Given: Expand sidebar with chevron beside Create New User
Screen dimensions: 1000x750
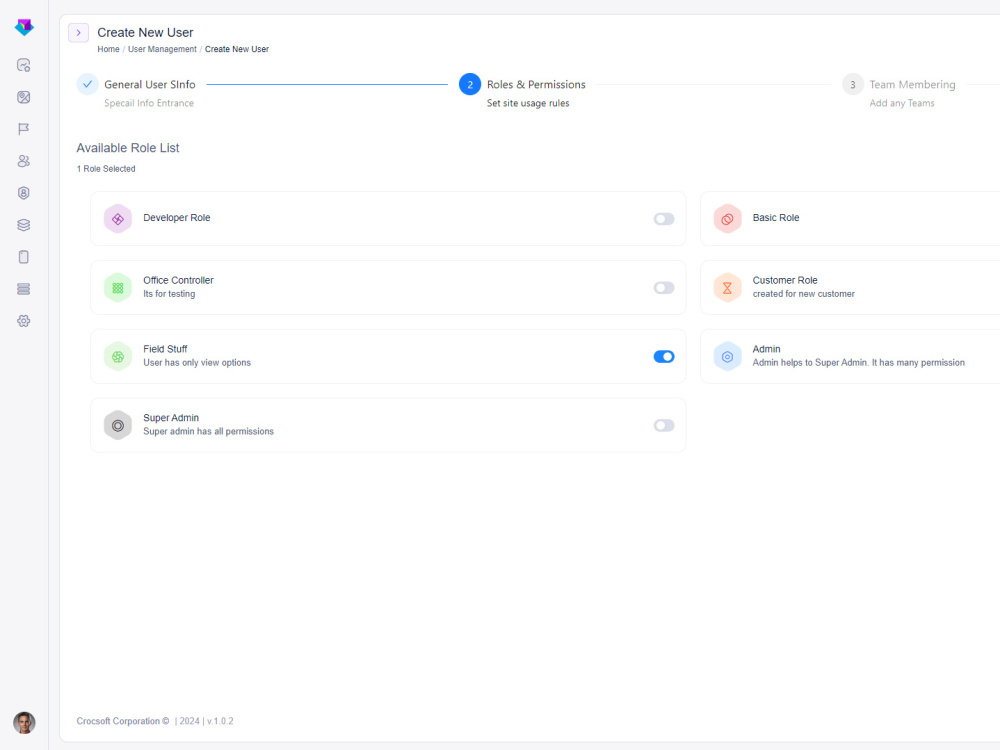Looking at the screenshot, I should 78,33.
